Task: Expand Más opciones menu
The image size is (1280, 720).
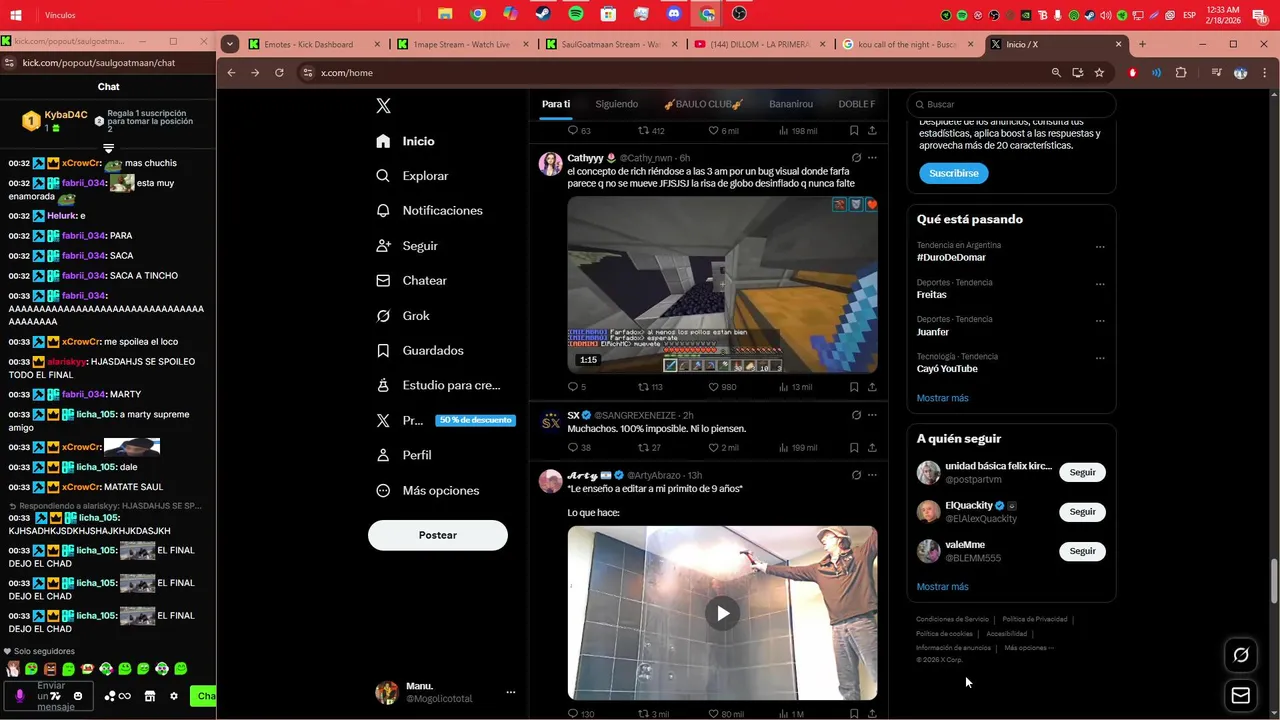Action: (428, 490)
